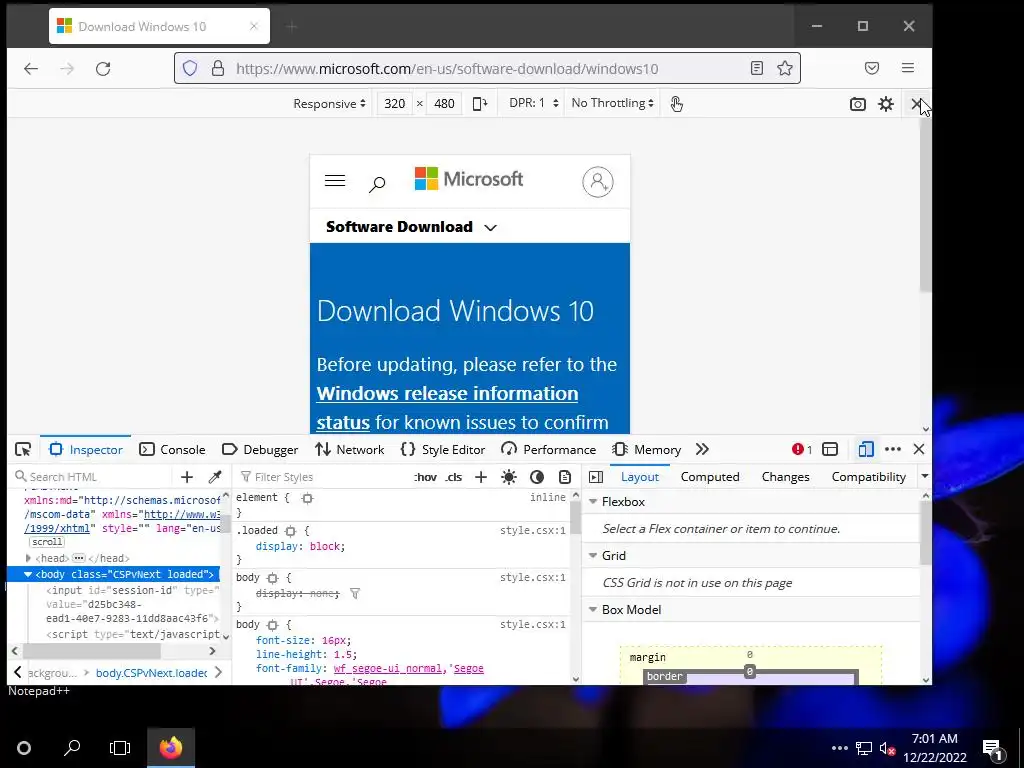Open the Changes sidebar tab
Viewport: 1024px width, 768px height.
(x=786, y=477)
